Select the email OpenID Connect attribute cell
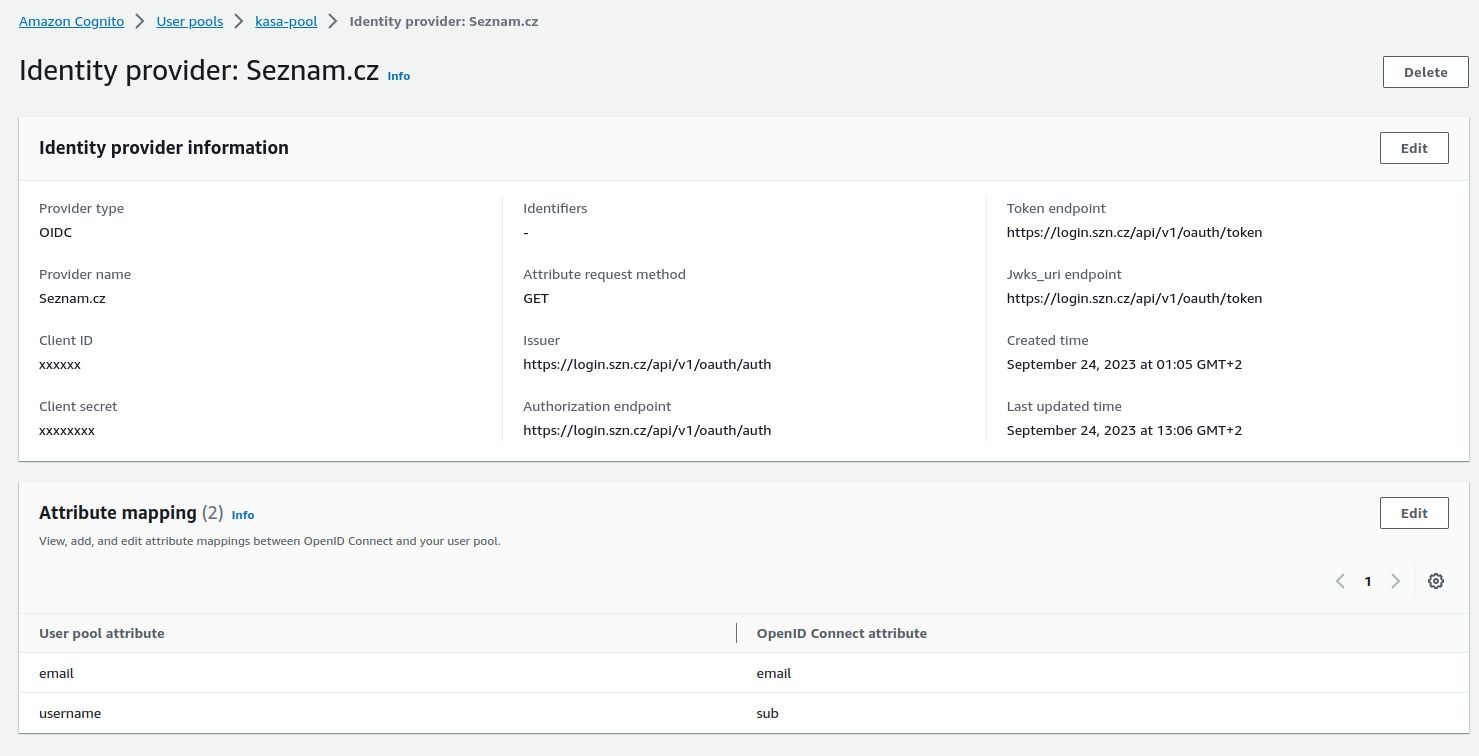Screen dimensions: 1479x756 pos(774,673)
